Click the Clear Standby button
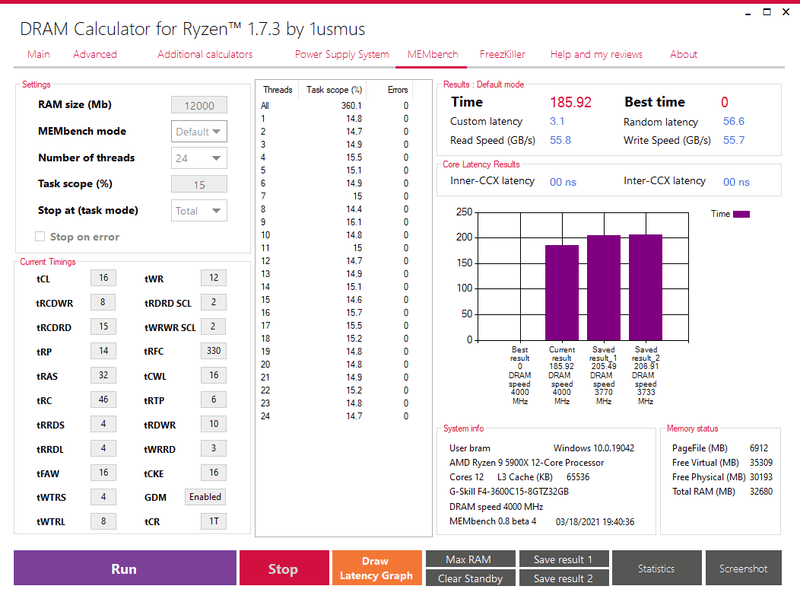 (470, 578)
